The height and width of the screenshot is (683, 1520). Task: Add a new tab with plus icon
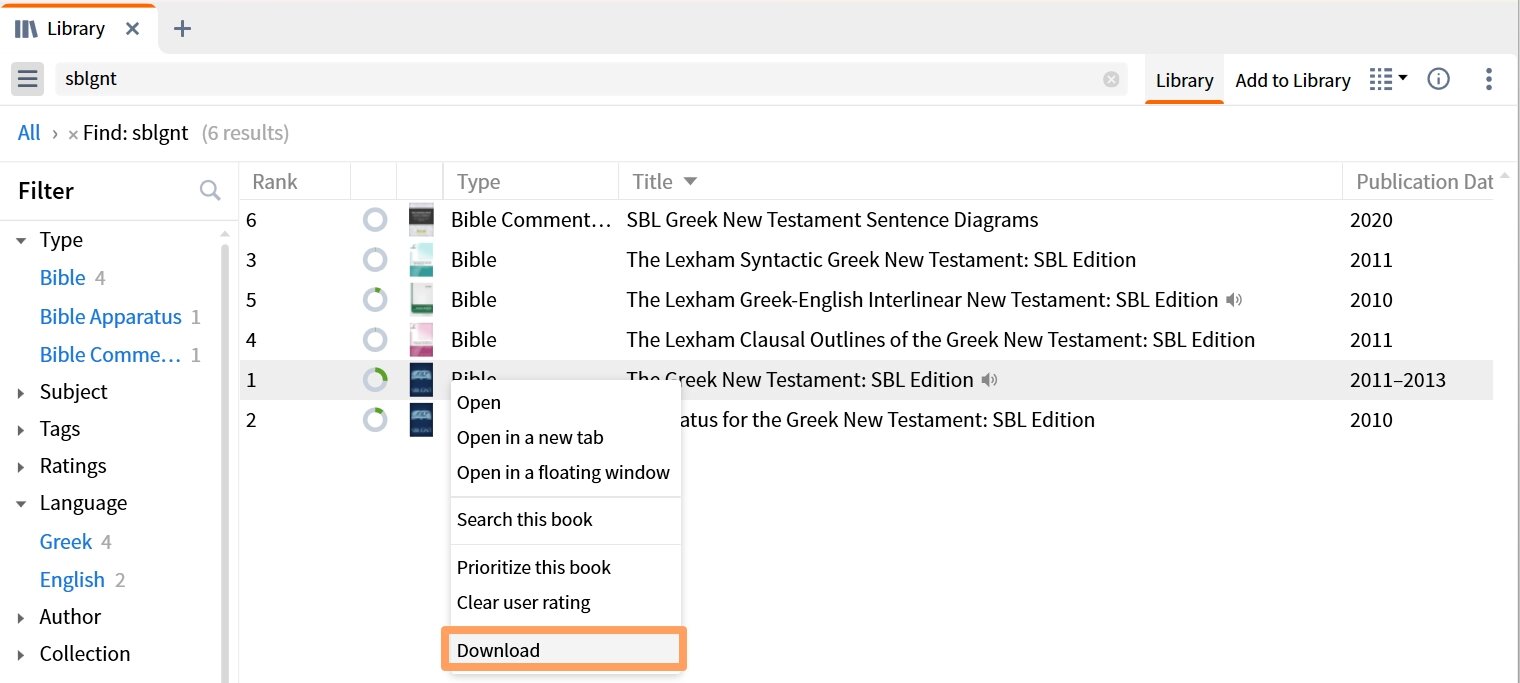click(182, 29)
